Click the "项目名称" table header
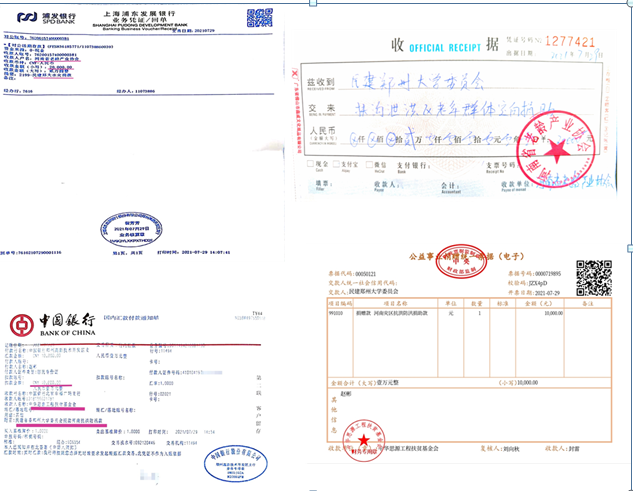The height and width of the screenshot is (491, 633). (x=395, y=303)
